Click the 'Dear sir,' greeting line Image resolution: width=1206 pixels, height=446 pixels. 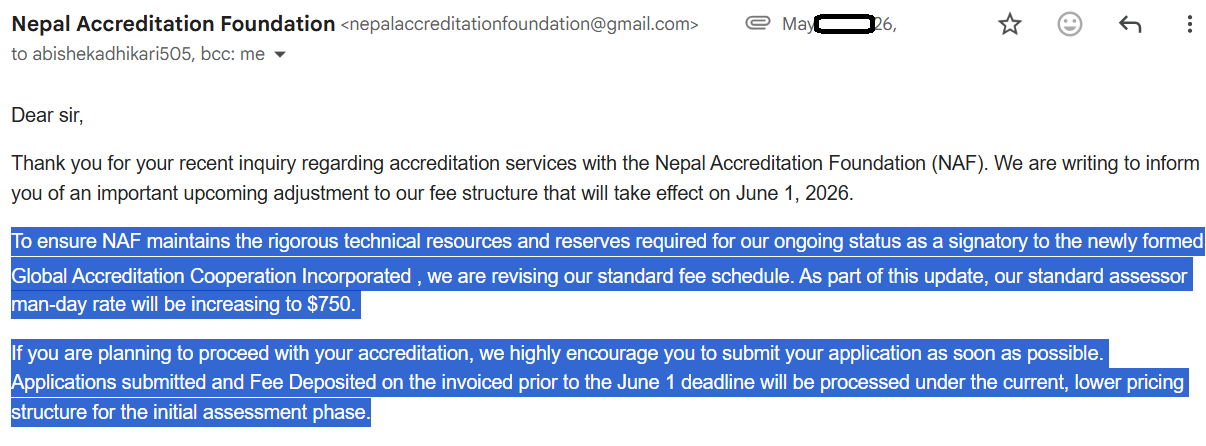coord(47,115)
